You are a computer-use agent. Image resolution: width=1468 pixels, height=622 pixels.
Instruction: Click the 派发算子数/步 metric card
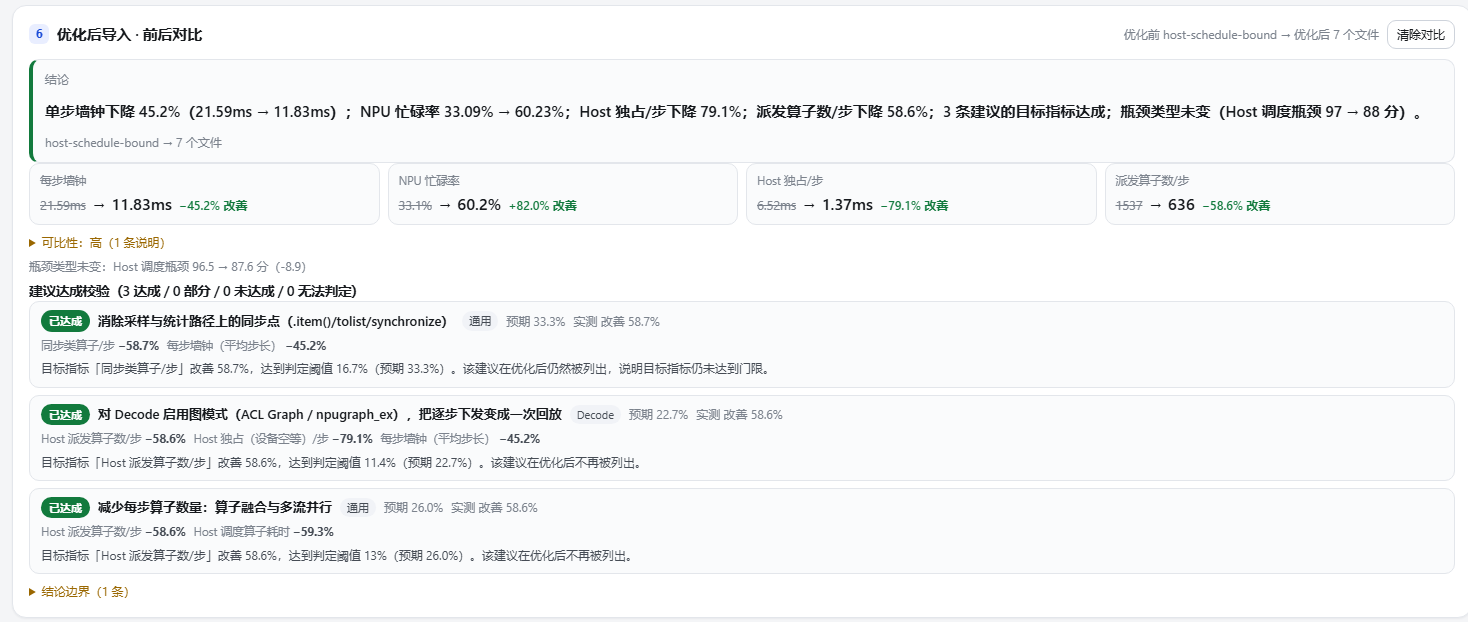(x=1279, y=194)
